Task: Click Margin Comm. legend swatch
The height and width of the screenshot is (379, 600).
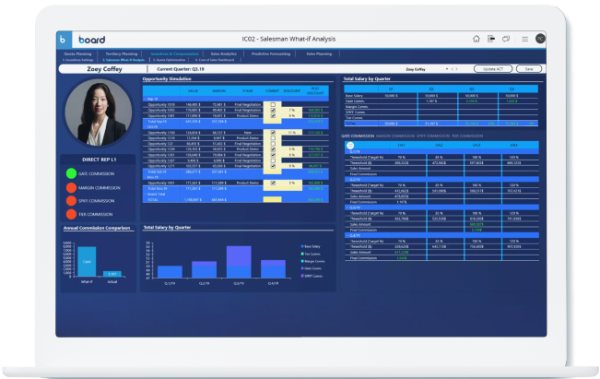Action: (x=302, y=261)
